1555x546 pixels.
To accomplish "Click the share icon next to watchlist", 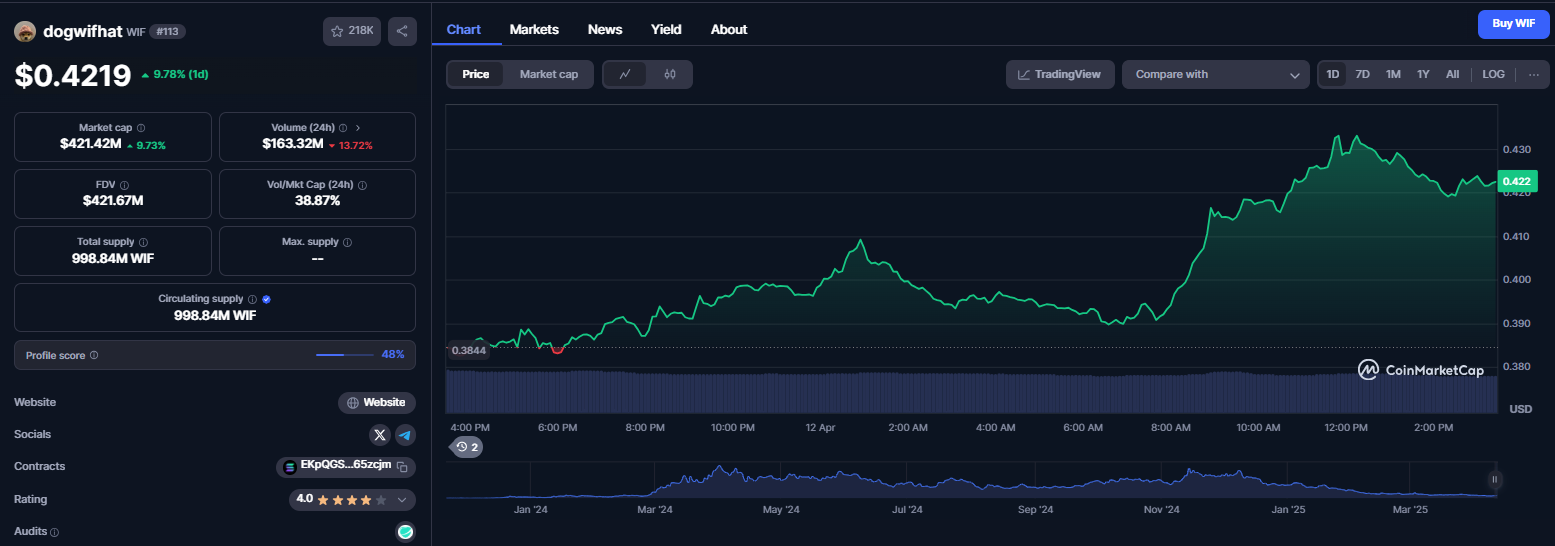I will coord(402,31).
